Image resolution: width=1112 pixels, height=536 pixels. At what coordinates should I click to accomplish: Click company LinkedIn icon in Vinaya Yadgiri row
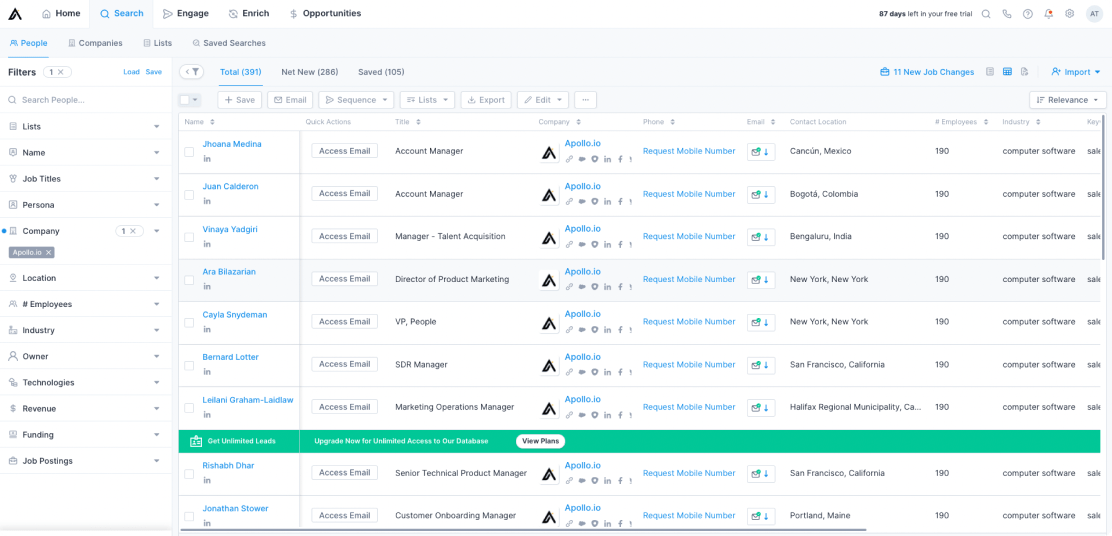pos(607,245)
